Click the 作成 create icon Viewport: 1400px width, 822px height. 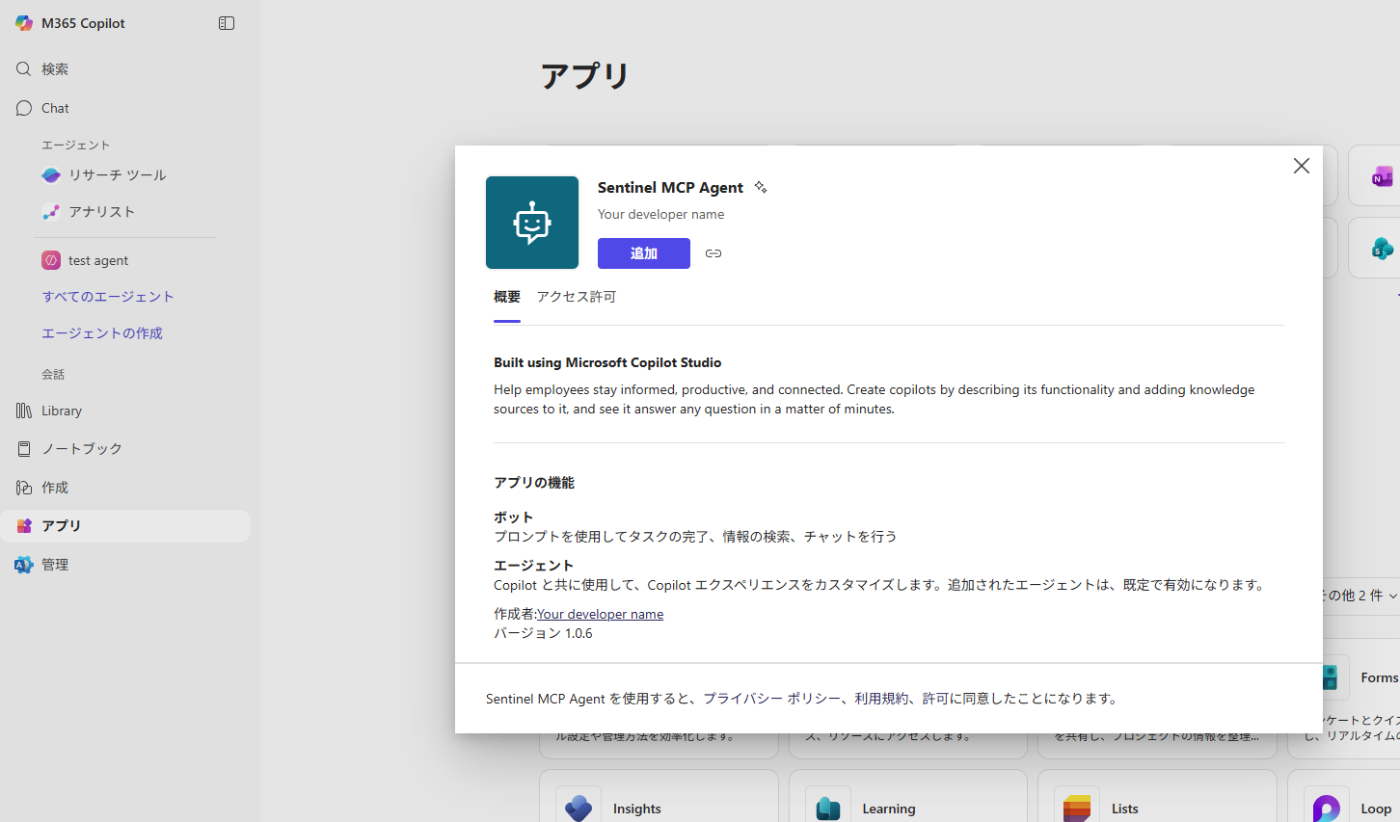pyautogui.click(x=24, y=488)
